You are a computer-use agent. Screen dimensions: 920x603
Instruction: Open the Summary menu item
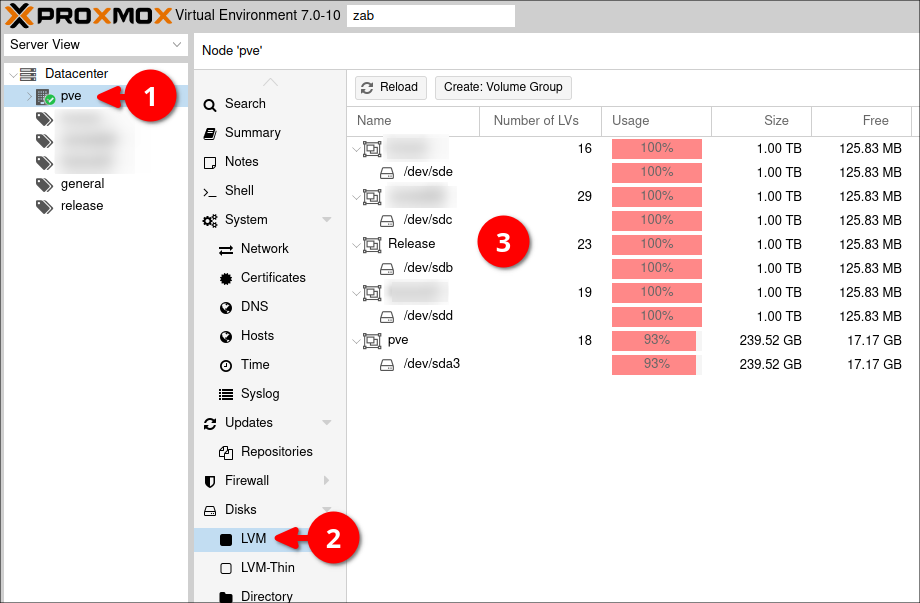coord(270,133)
